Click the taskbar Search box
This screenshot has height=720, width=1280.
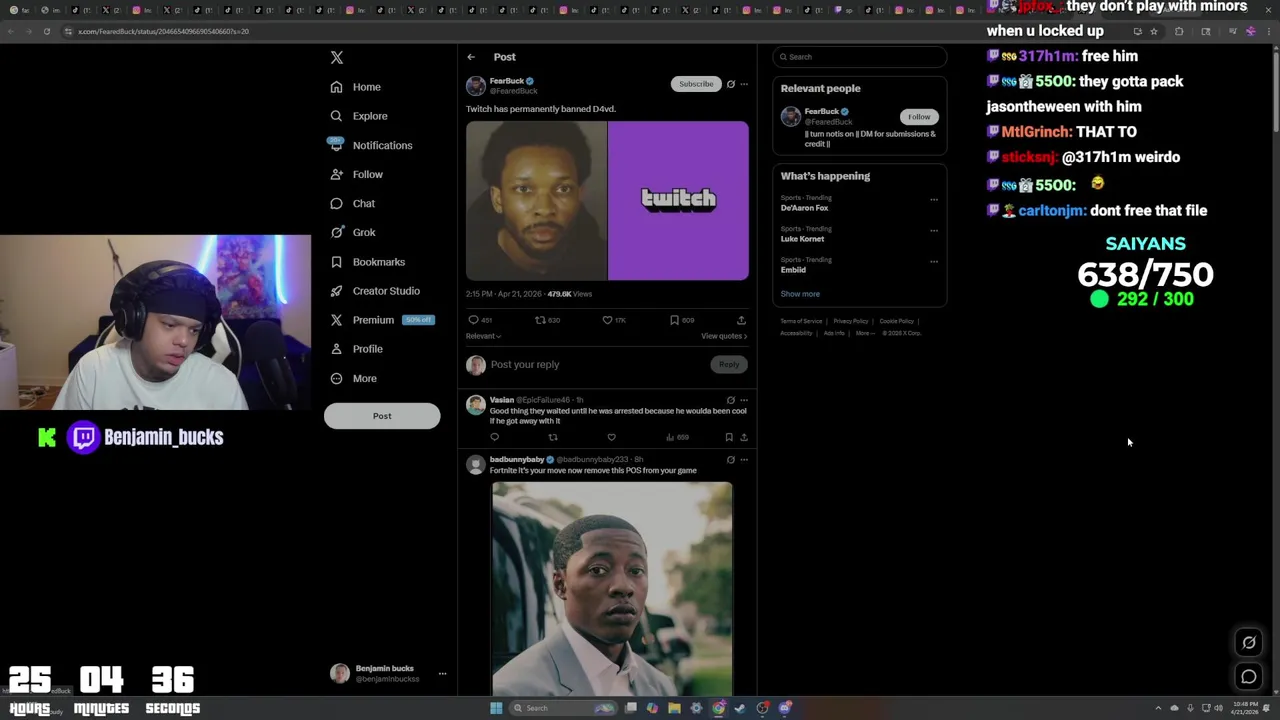tap(565, 708)
